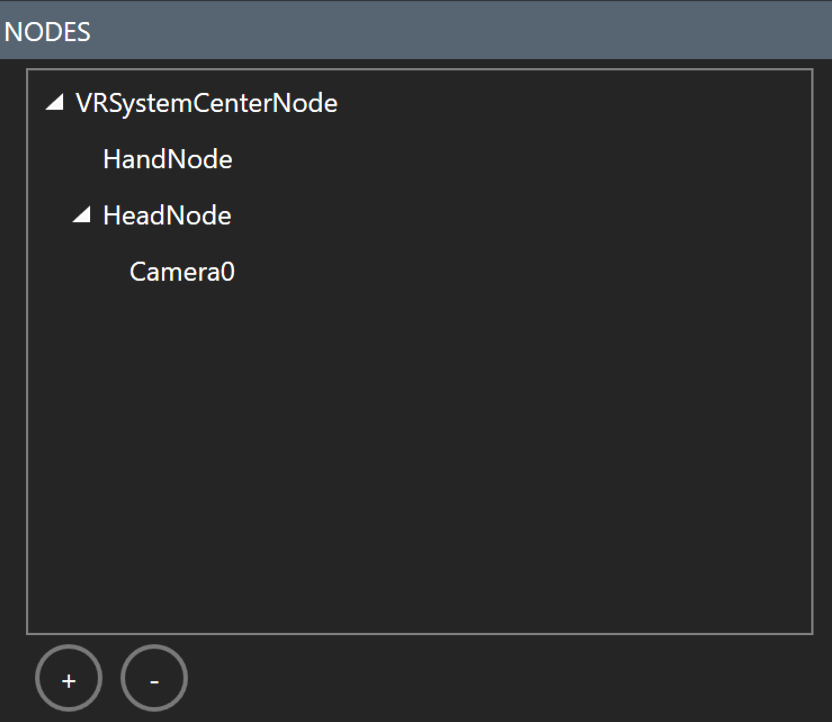The image size is (832, 722).
Task: Hide Camera0 by collapsing HeadNode arrow
Action: coord(82,214)
